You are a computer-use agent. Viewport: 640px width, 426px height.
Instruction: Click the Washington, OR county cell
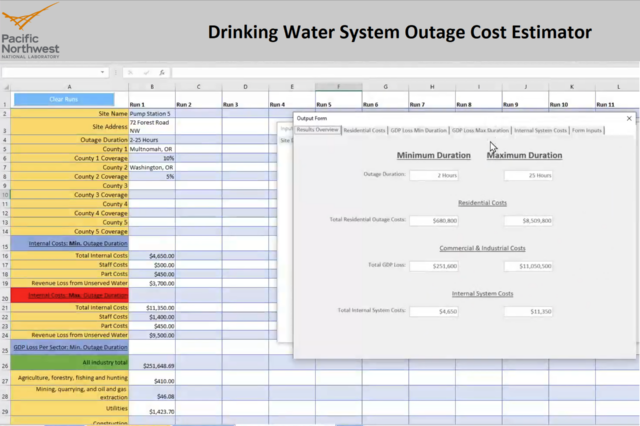click(152, 167)
